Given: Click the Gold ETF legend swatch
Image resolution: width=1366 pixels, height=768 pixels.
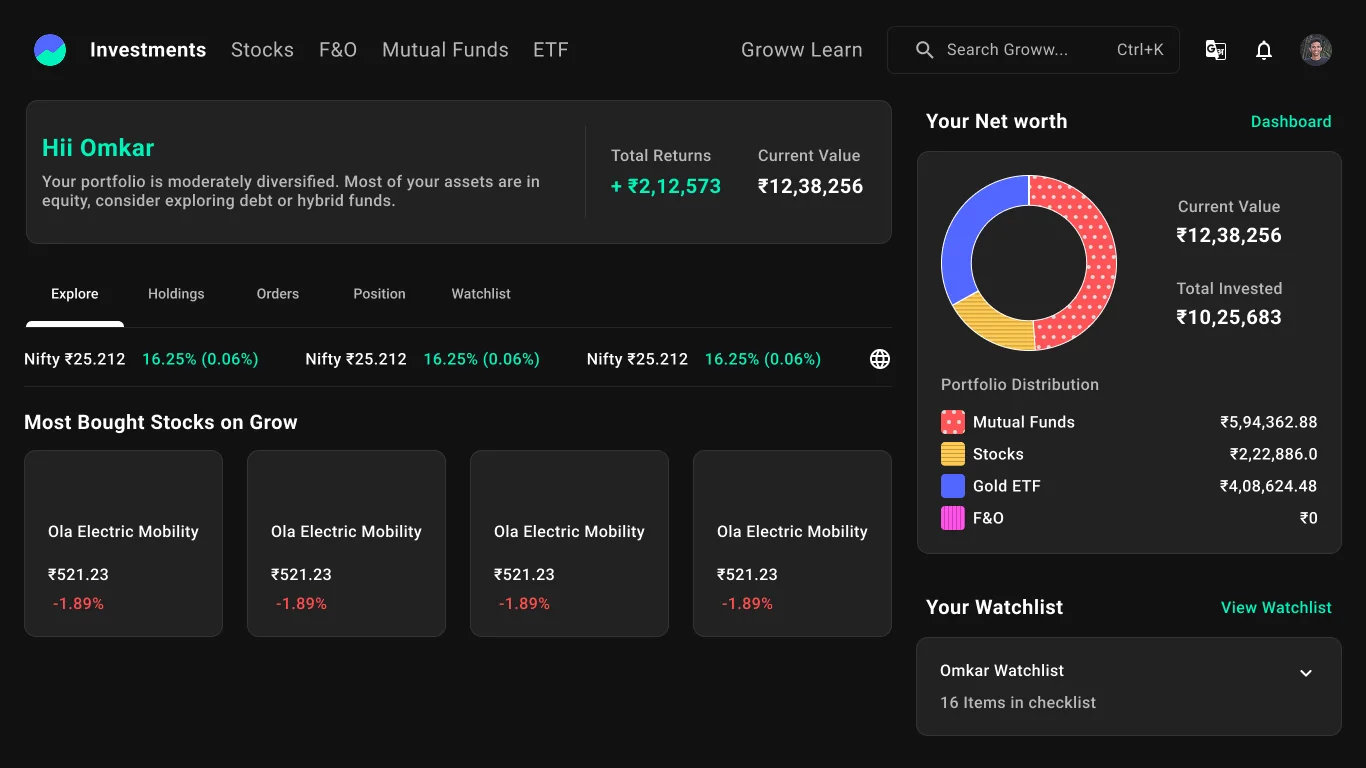Looking at the screenshot, I should (x=953, y=486).
